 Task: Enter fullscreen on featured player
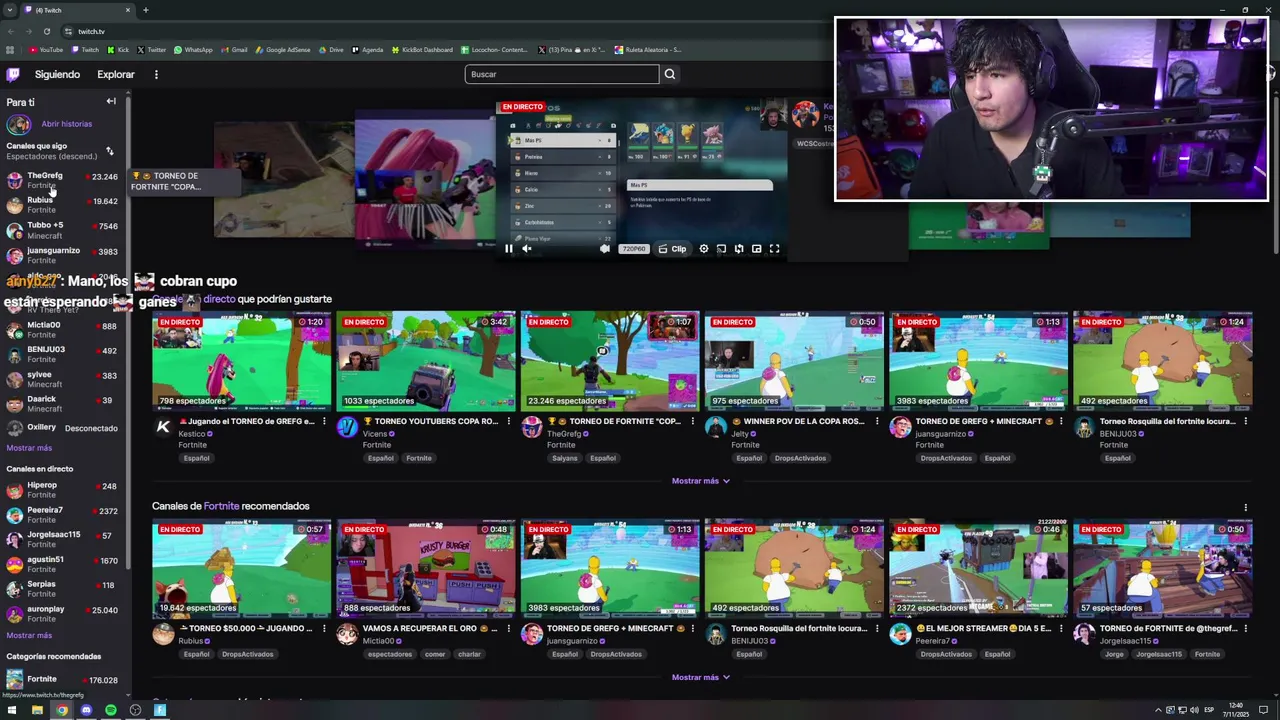click(774, 249)
